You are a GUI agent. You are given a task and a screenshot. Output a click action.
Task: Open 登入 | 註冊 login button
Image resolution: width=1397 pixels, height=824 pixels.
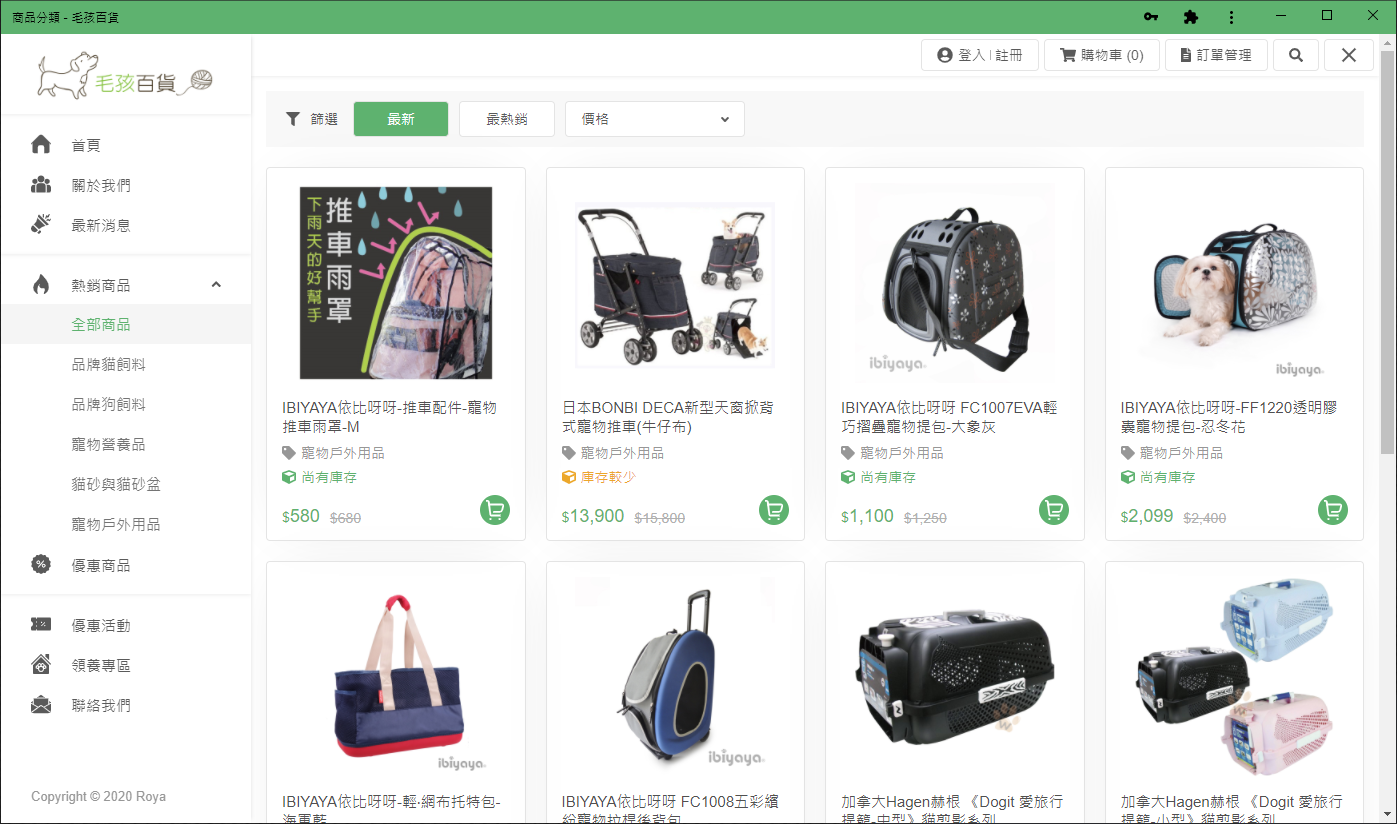pos(980,55)
